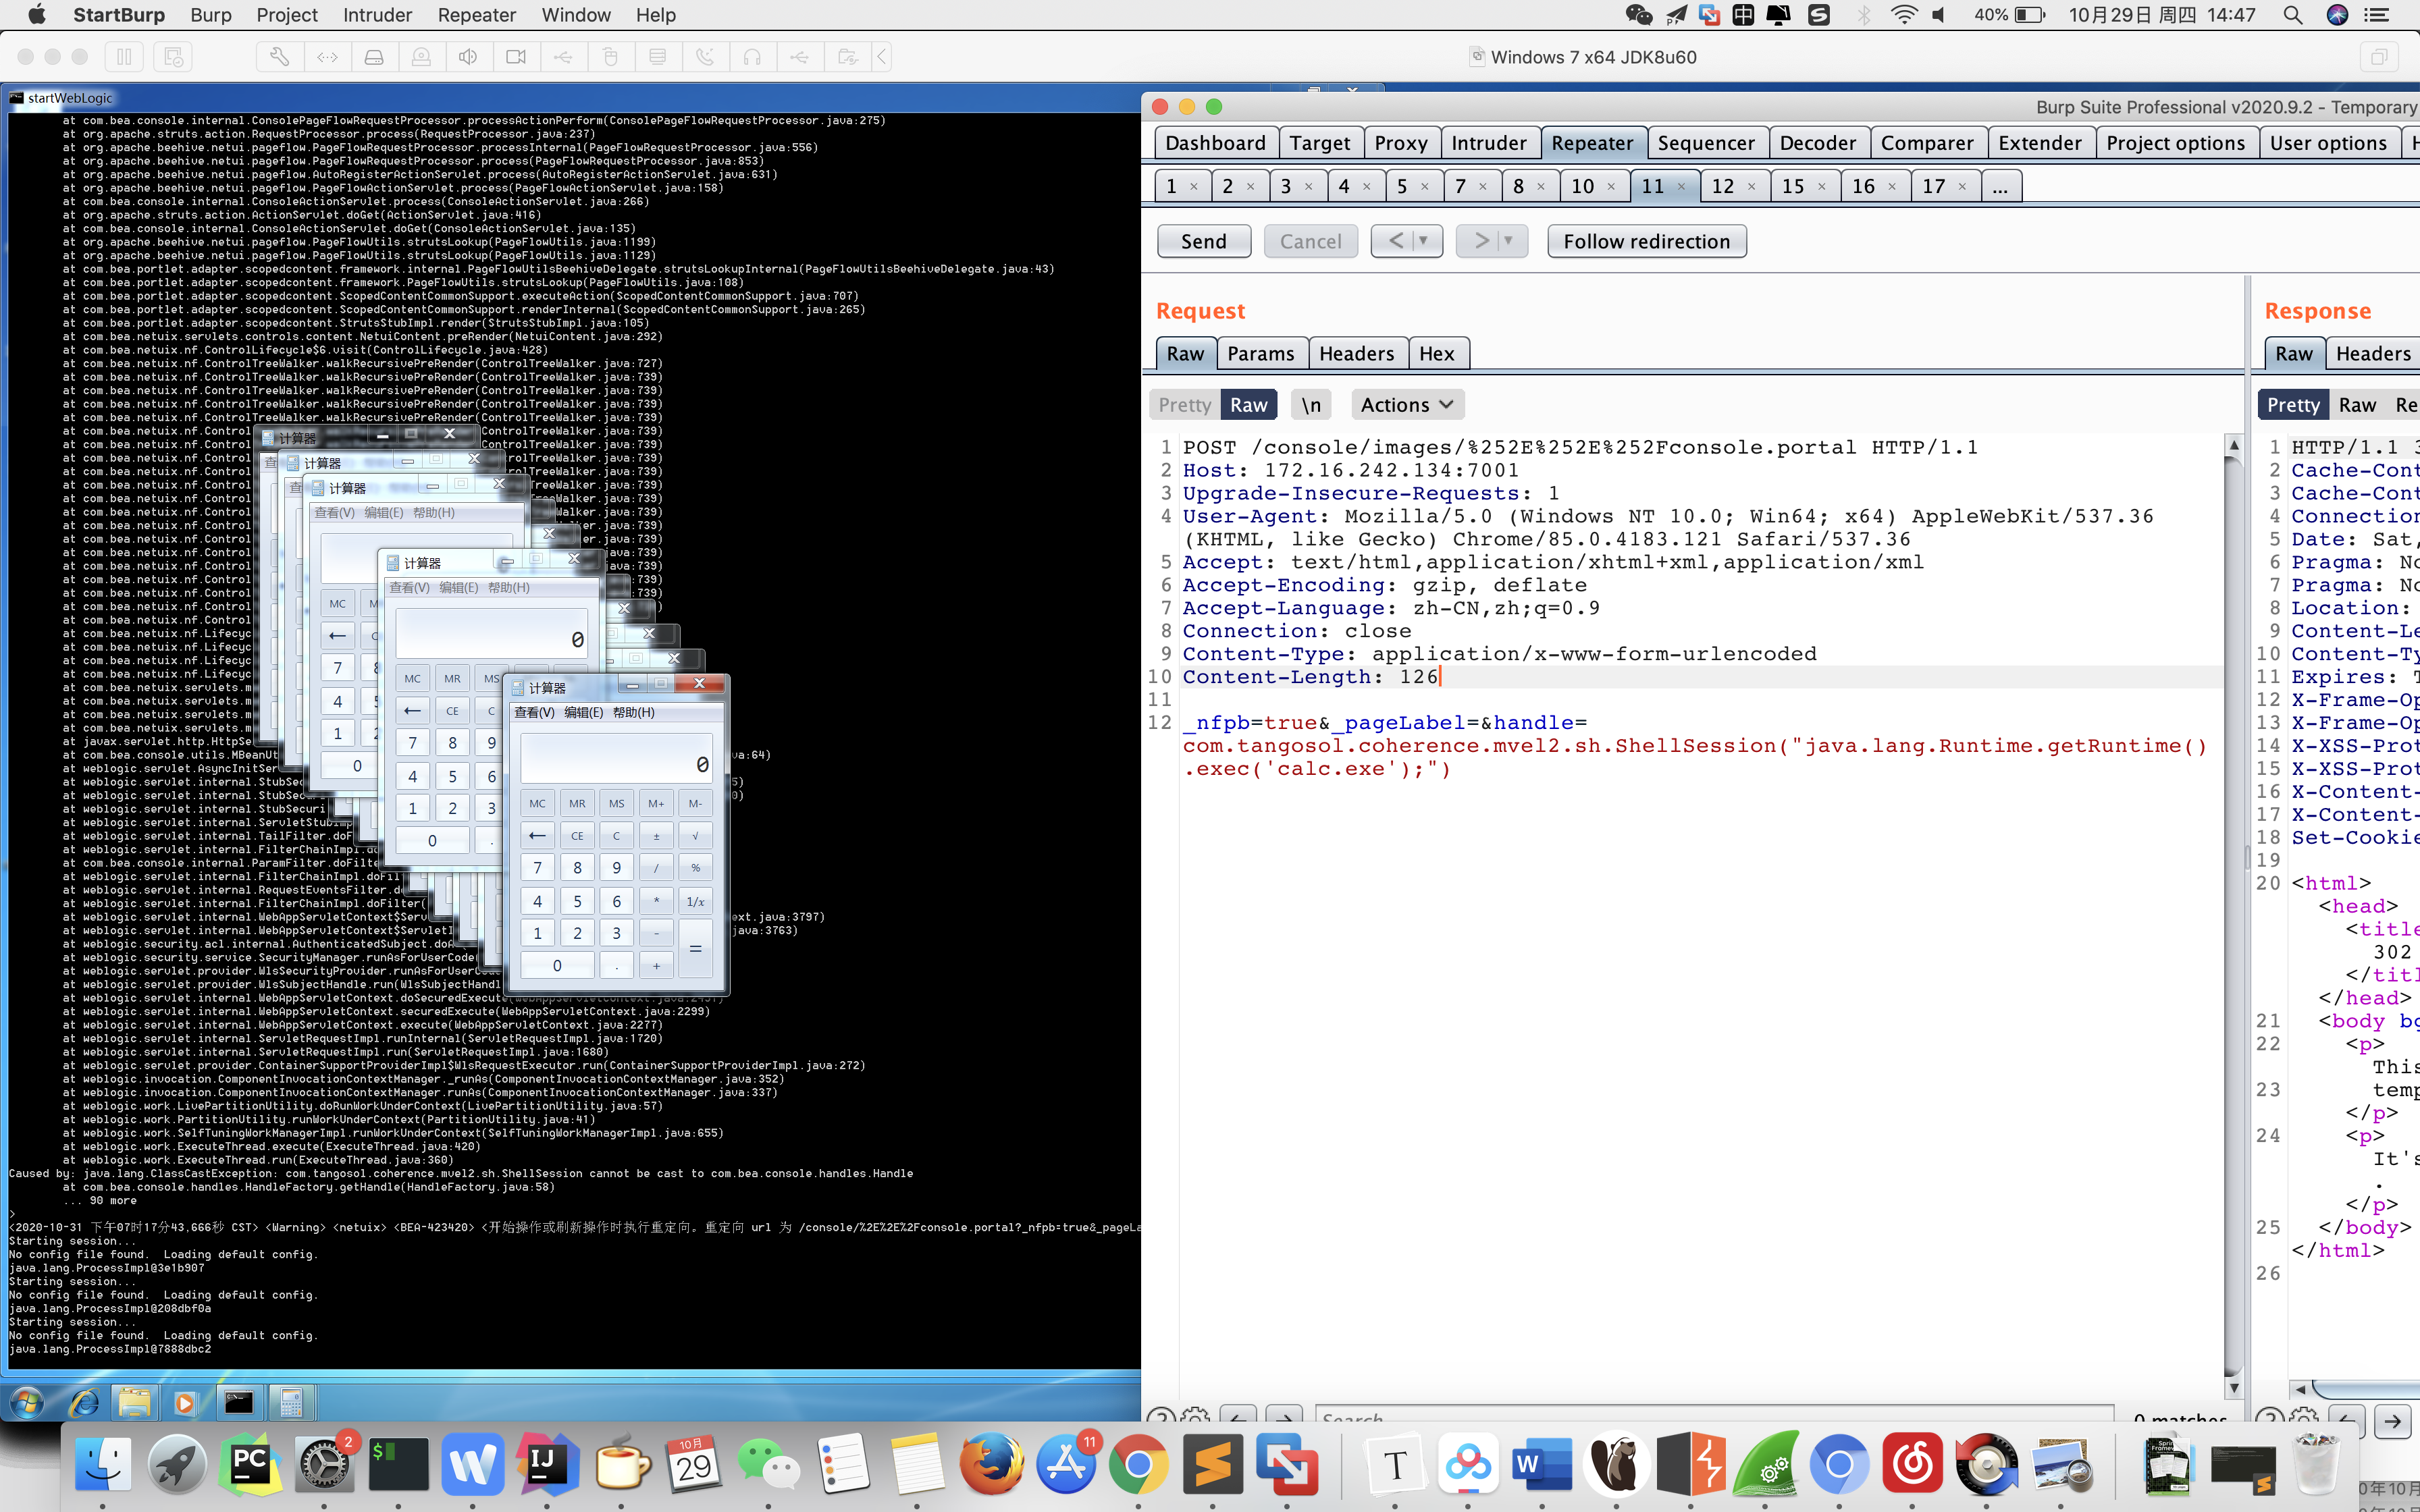
Task: Expand the Actions dropdown menu
Action: tap(1406, 405)
